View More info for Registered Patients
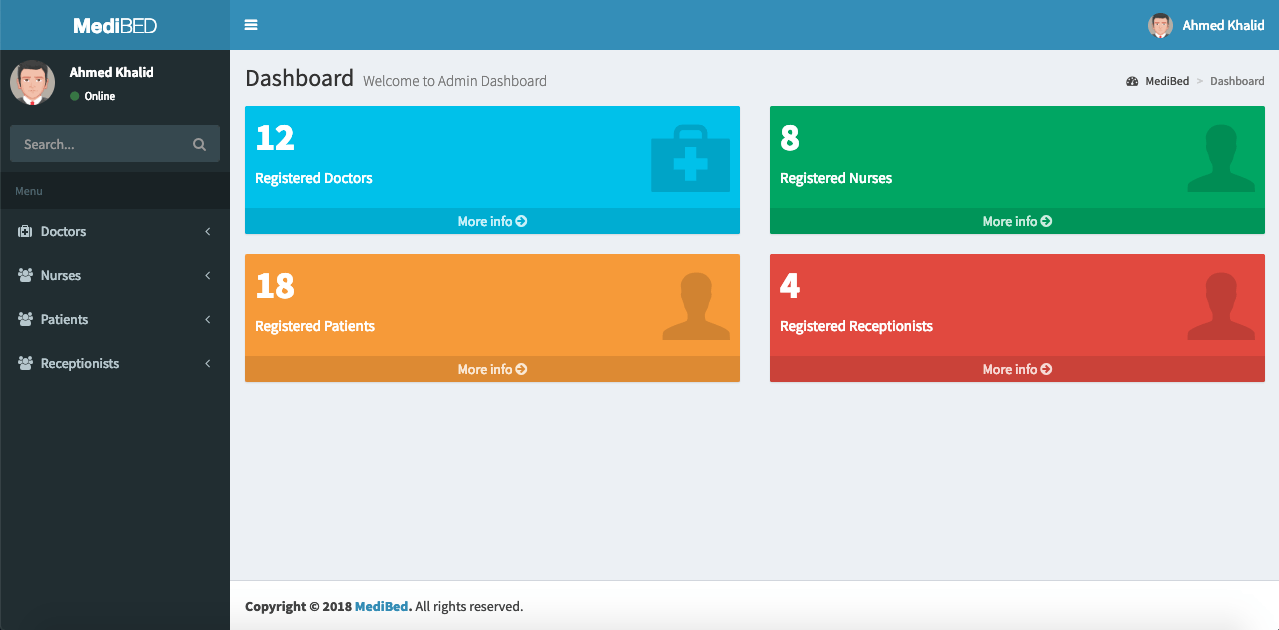This screenshot has height=630, width=1279. click(x=492, y=369)
